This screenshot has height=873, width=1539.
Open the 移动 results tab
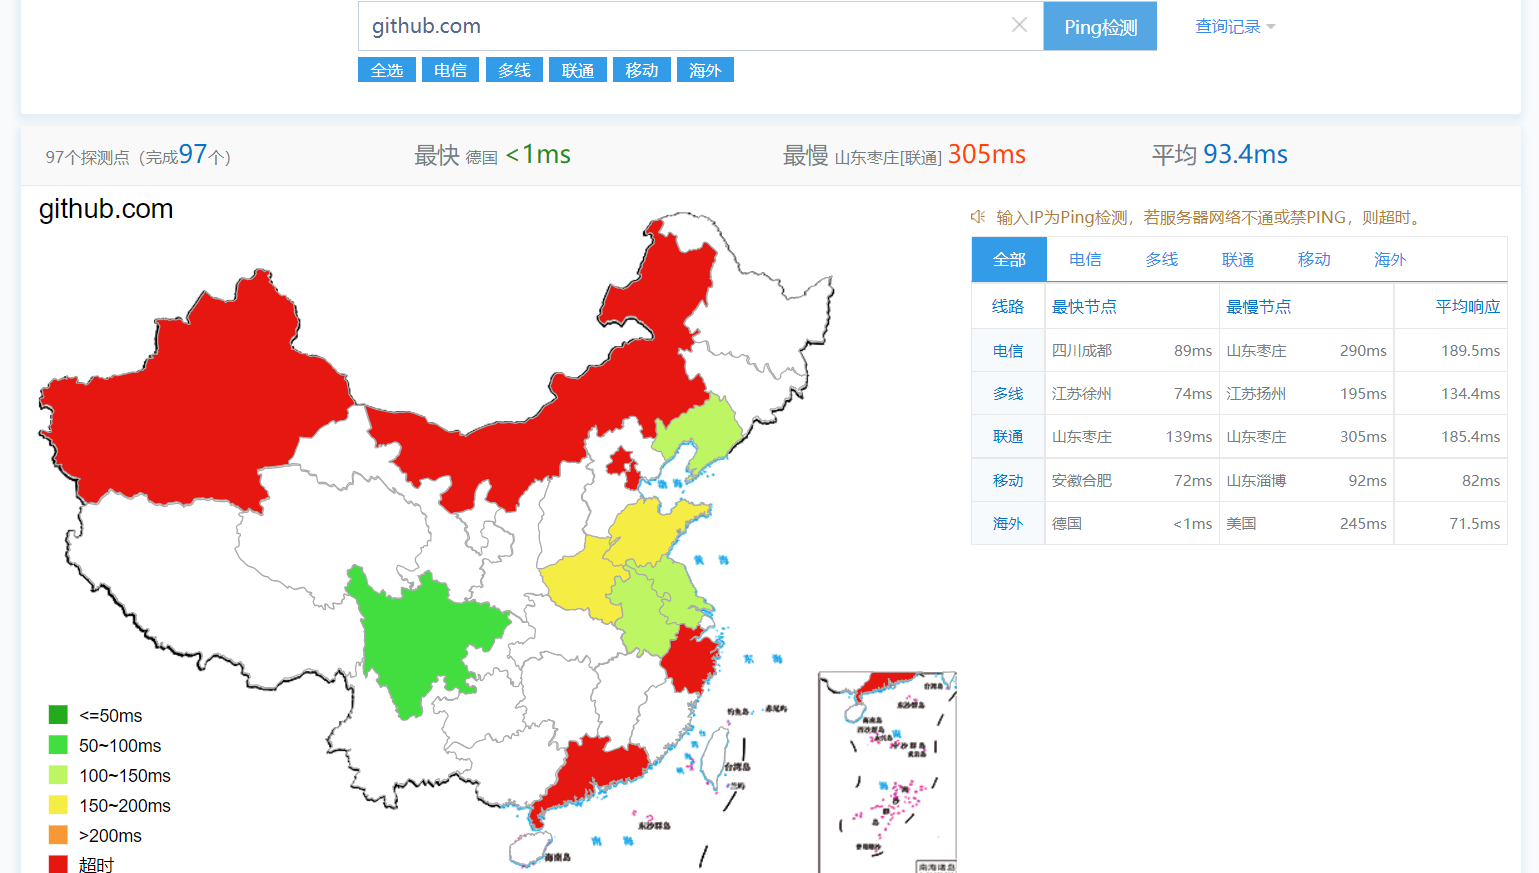click(x=1314, y=260)
